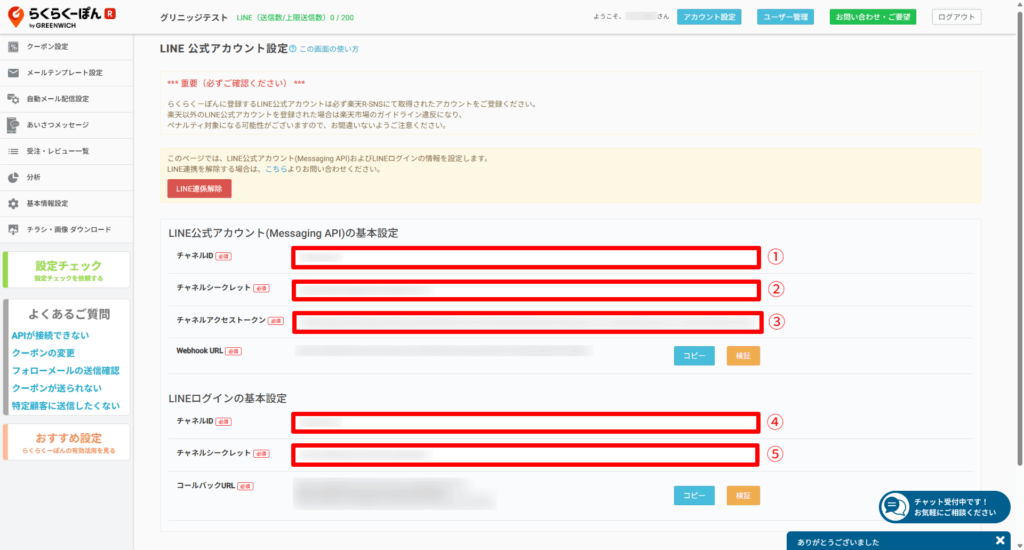Click the red LINE連携解除 button
The width and height of the screenshot is (1024, 550).
pos(199,188)
